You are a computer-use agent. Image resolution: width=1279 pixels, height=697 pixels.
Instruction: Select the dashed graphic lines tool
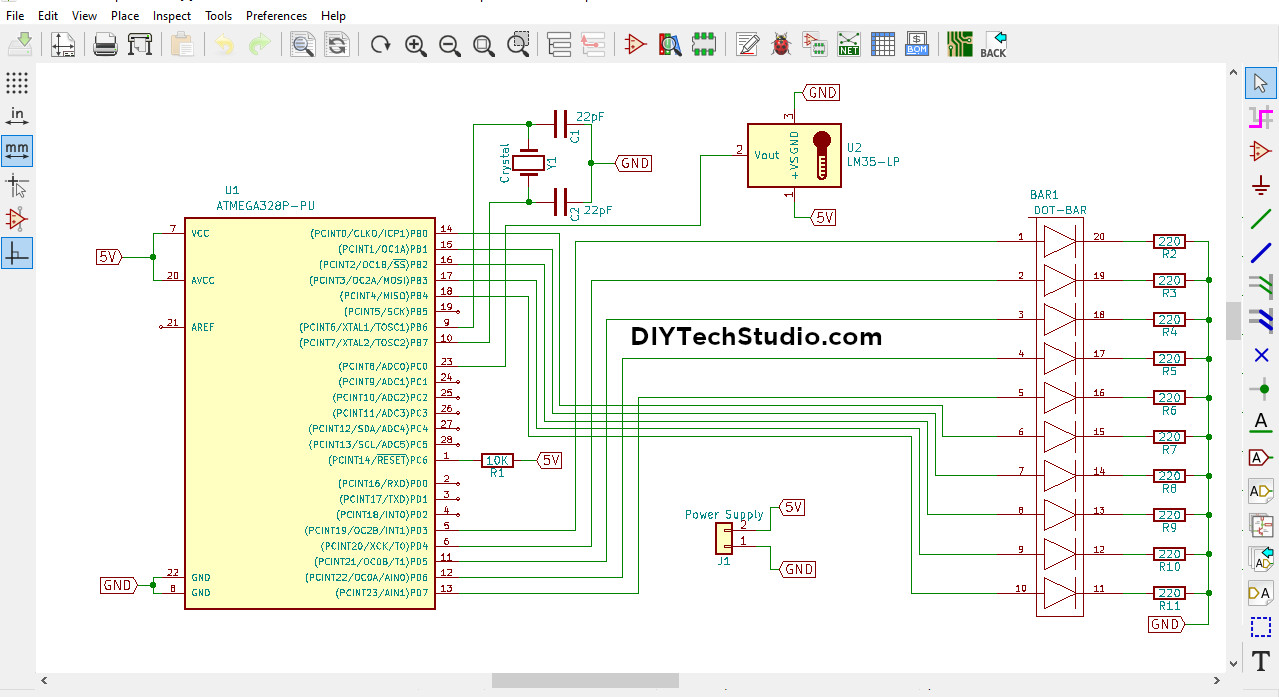(1261, 627)
